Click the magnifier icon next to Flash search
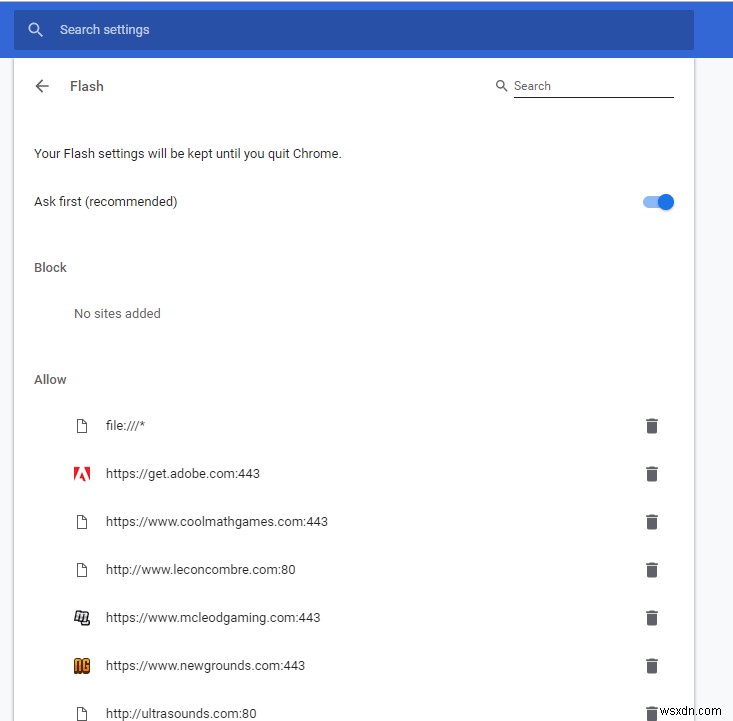 pos(501,86)
